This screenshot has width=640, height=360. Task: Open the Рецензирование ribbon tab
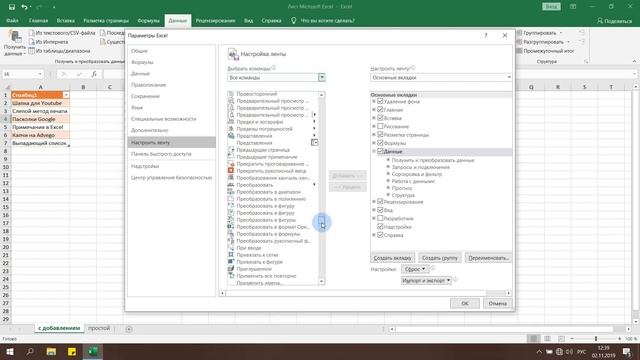(x=215, y=20)
